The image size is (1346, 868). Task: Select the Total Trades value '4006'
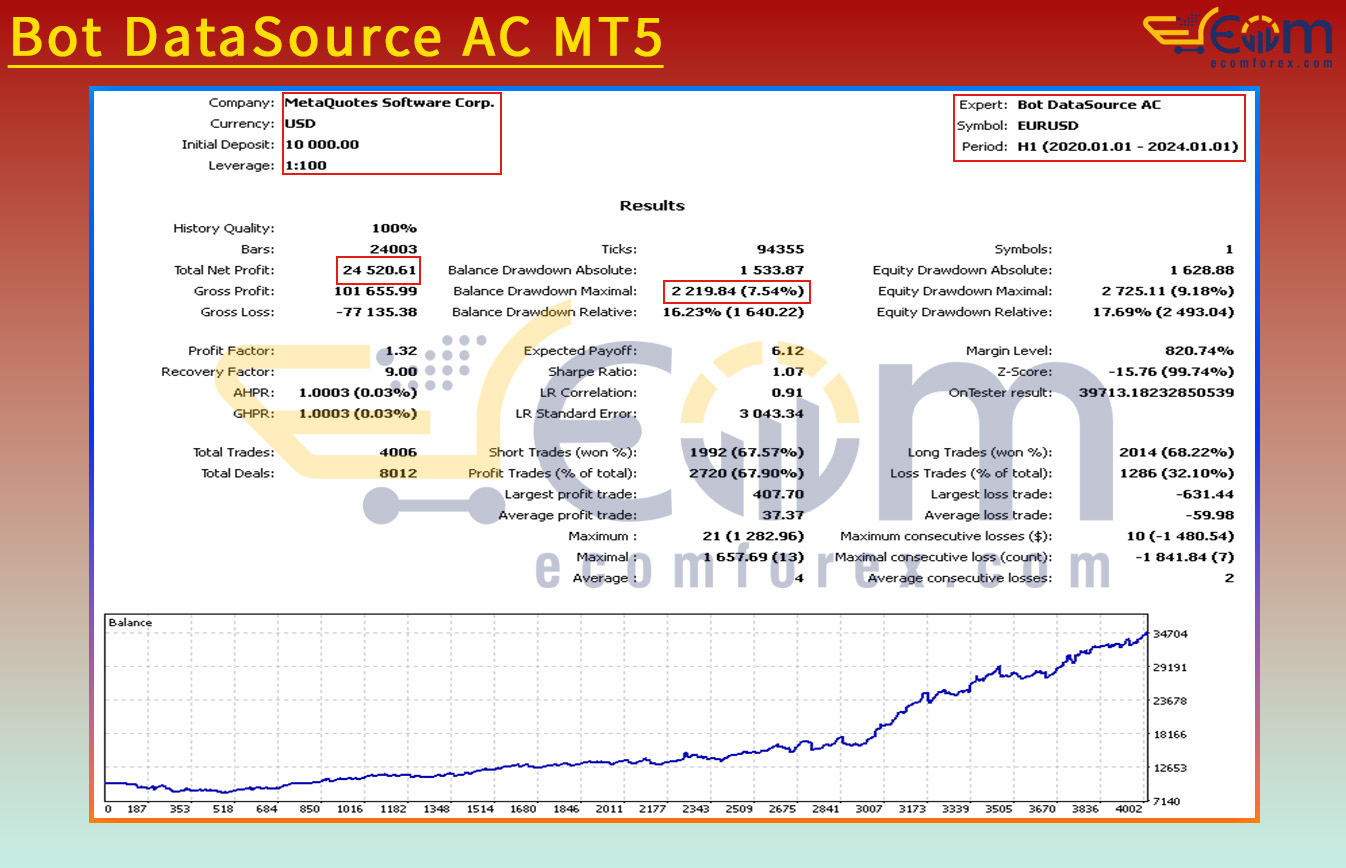coord(398,453)
